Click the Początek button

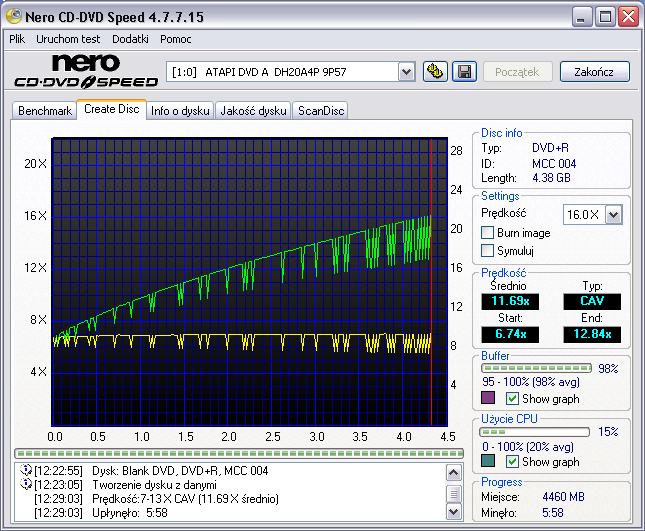click(517, 72)
